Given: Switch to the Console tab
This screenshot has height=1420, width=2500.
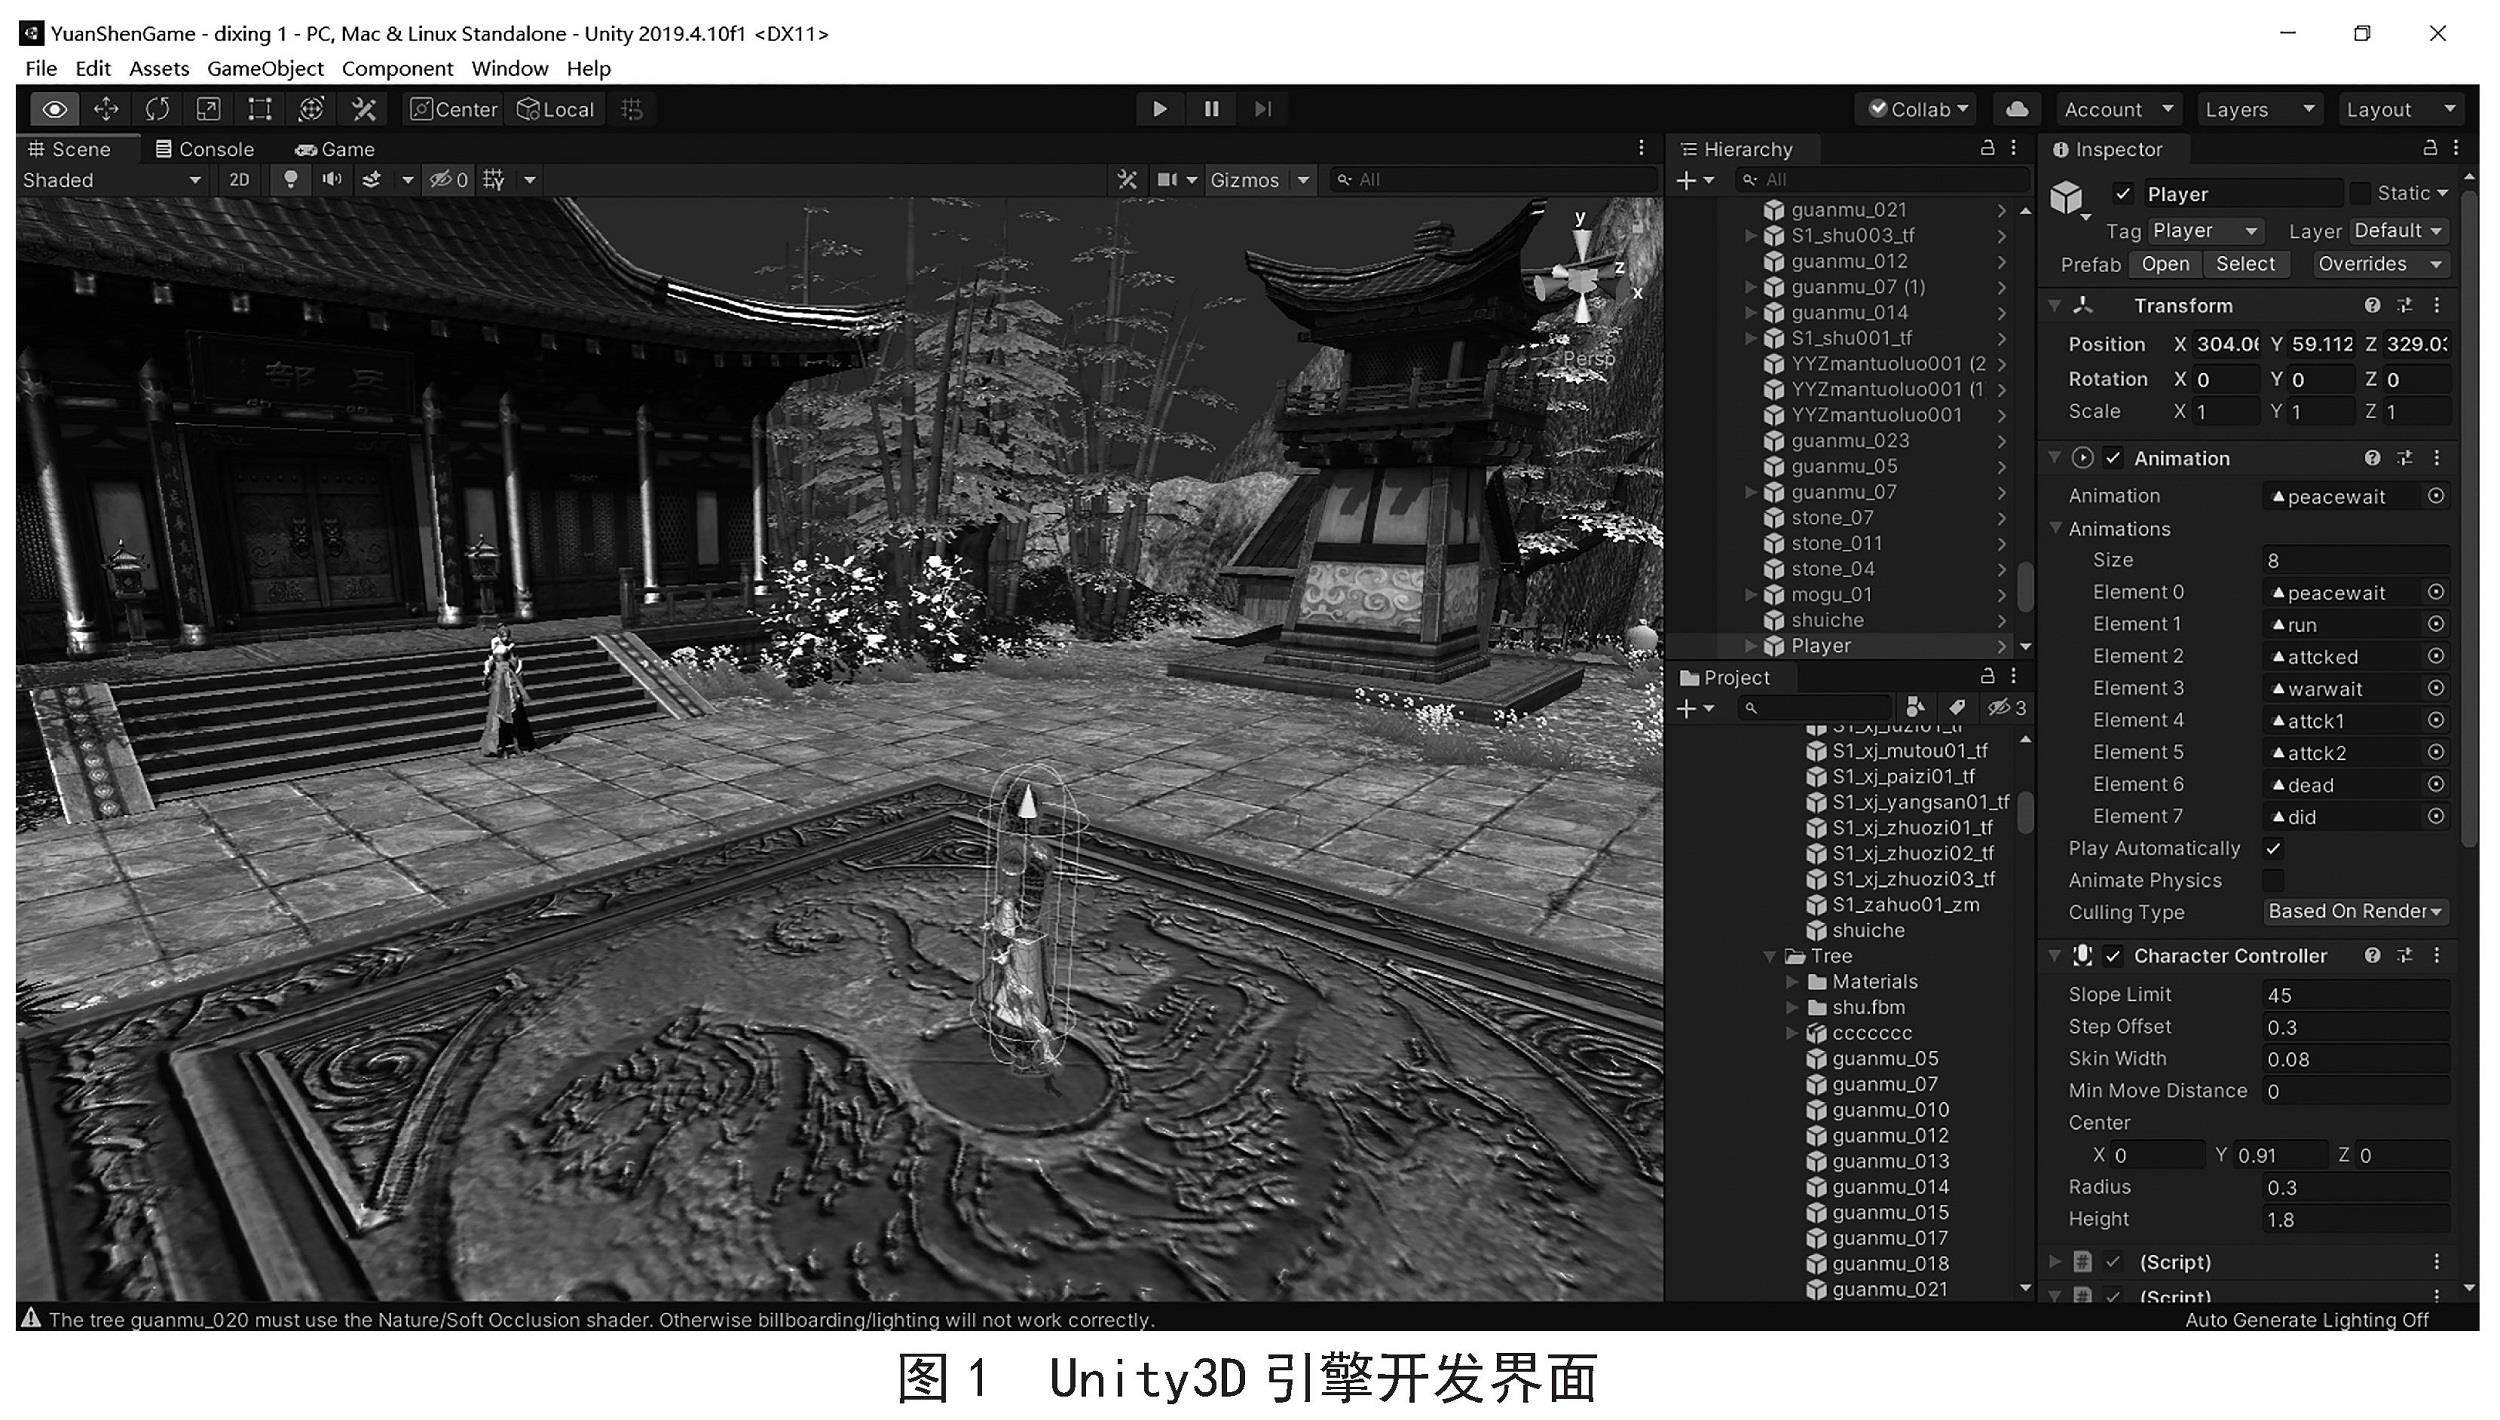Looking at the screenshot, I should pos(205,149).
